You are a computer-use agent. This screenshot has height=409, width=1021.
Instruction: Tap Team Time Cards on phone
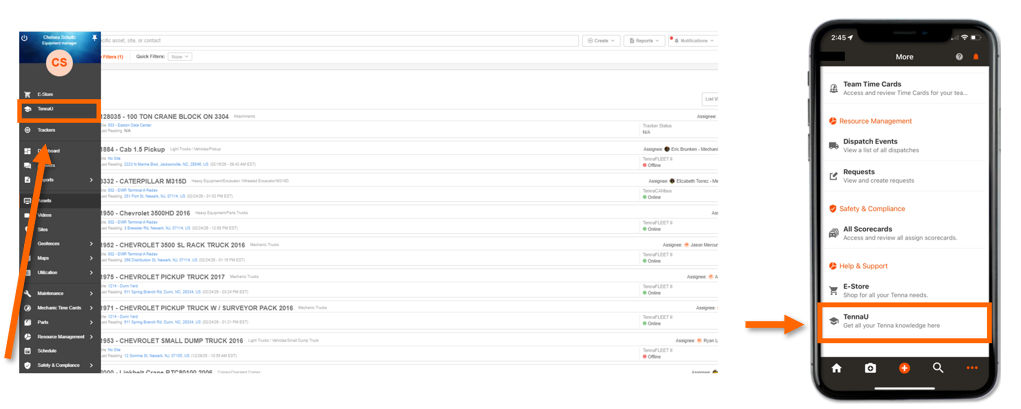coord(904,89)
